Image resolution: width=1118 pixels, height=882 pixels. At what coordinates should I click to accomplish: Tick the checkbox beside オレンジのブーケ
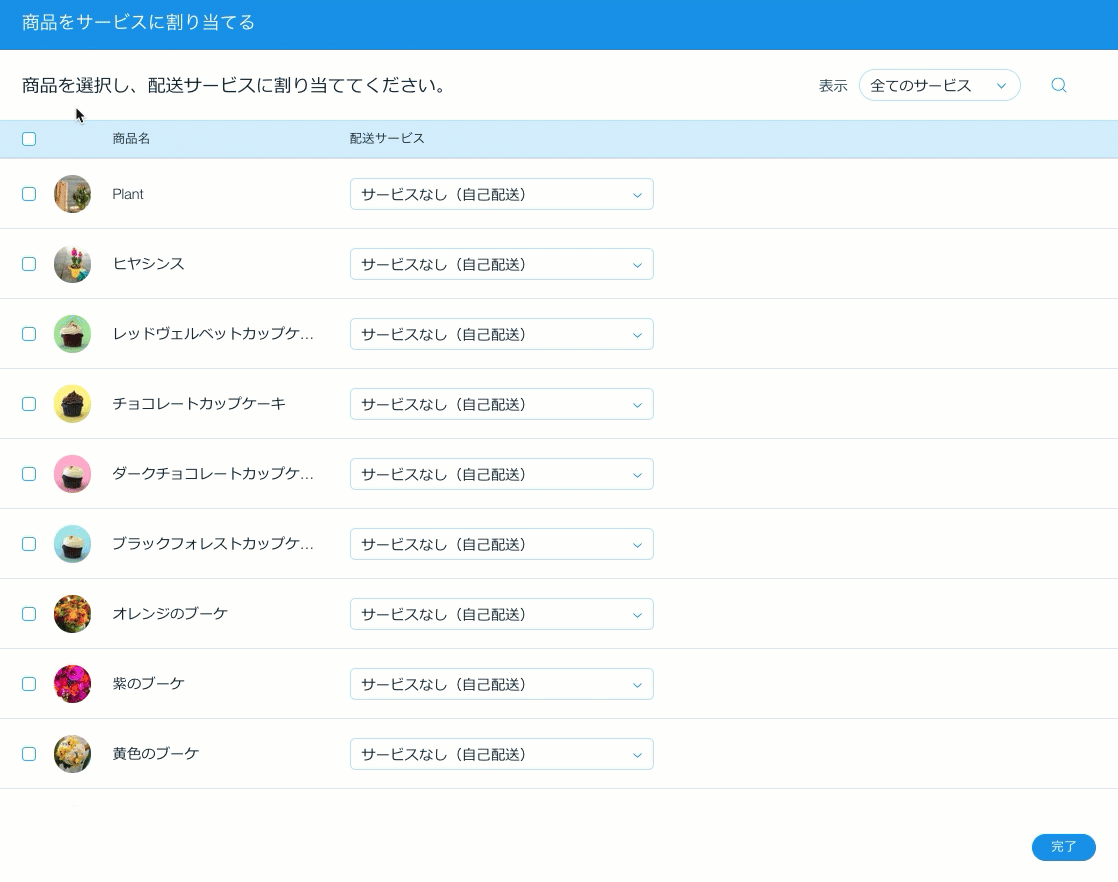(x=29, y=614)
